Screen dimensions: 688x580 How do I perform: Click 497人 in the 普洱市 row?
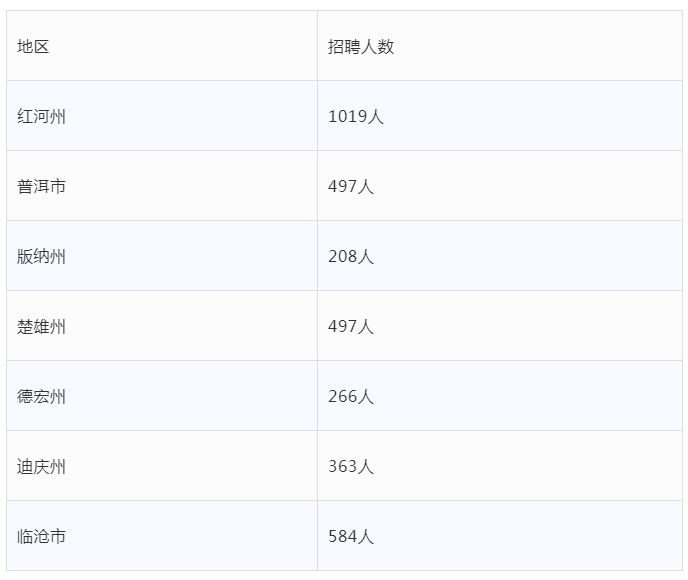point(350,187)
